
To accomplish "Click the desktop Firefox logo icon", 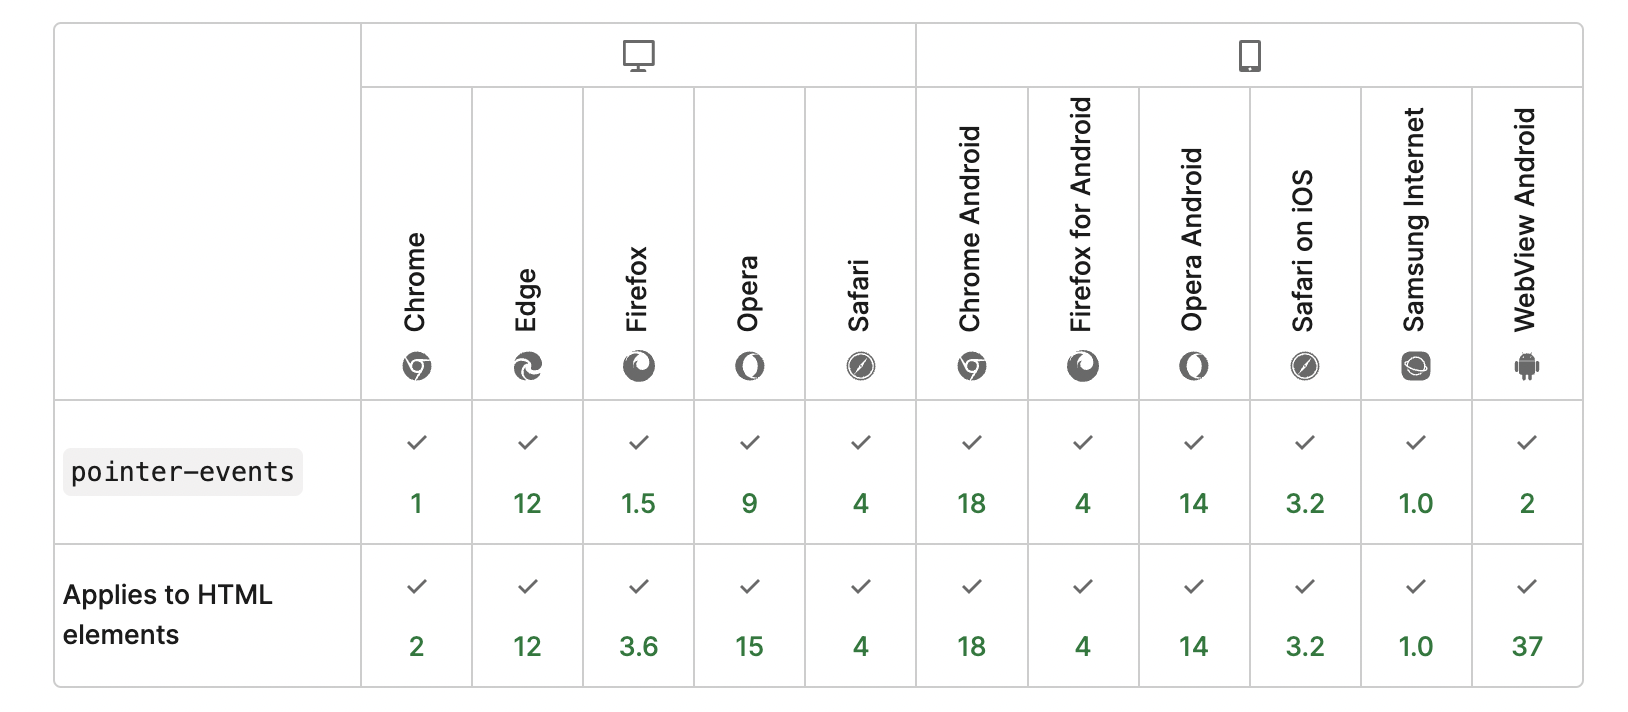I will [639, 367].
